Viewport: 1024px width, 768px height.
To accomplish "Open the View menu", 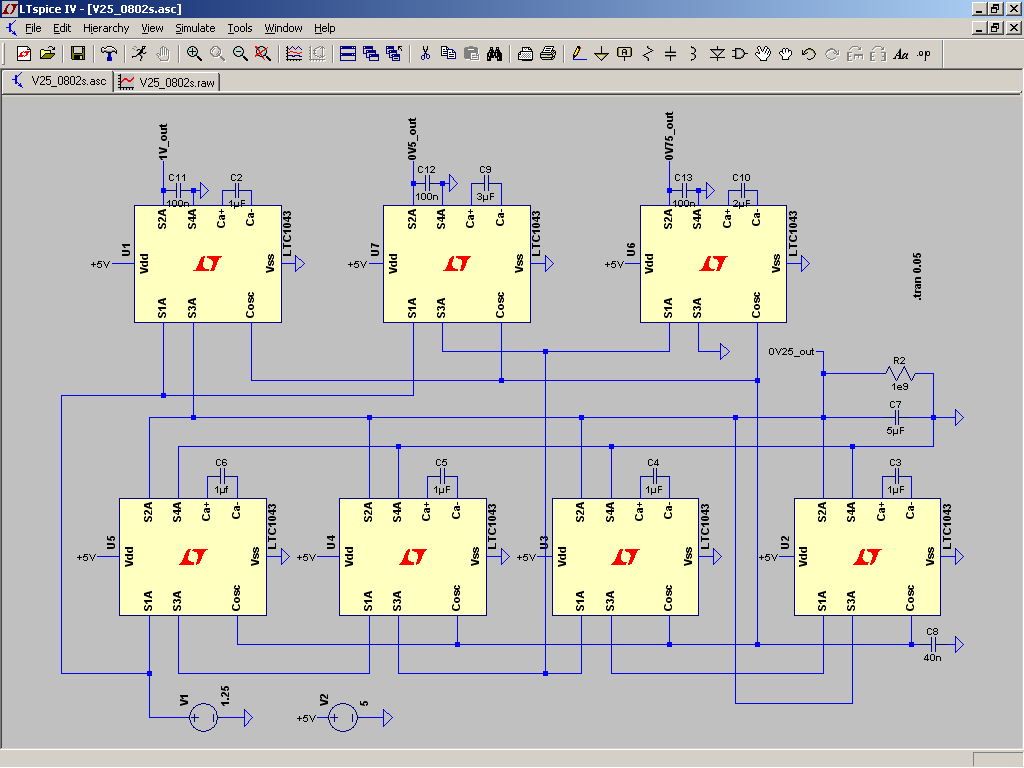I will pyautogui.click(x=152, y=28).
